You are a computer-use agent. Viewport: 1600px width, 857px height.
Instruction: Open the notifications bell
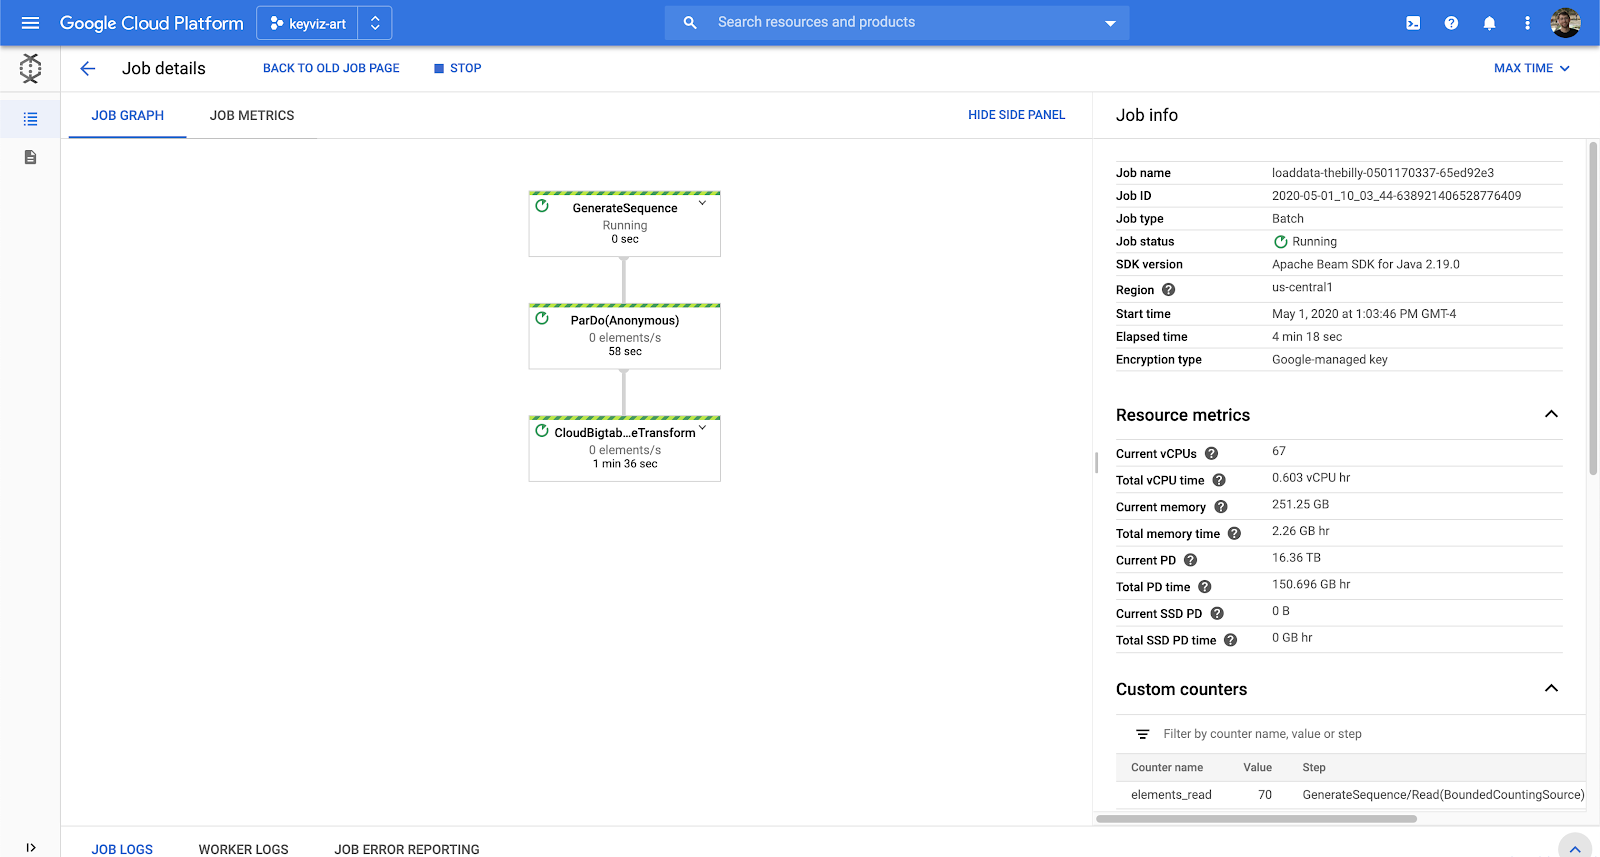(1489, 23)
